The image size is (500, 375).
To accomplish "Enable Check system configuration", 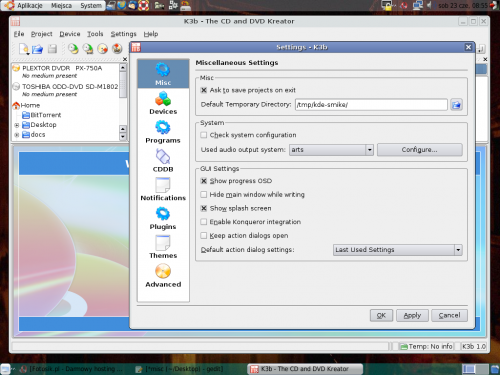I will click(x=204, y=135).
